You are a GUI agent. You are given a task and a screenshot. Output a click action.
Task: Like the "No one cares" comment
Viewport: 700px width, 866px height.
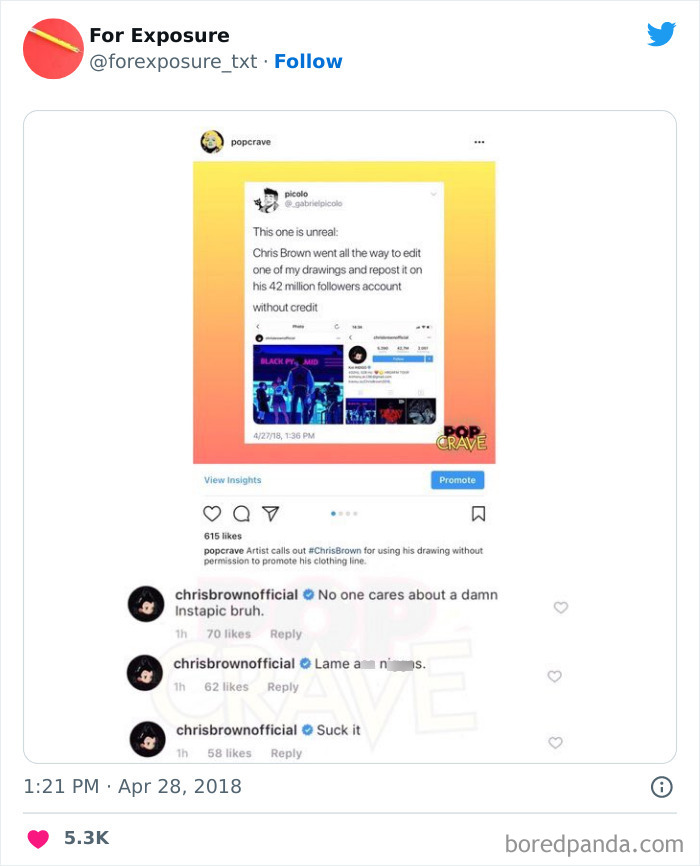pyautogui.click(x=561, y=608)
